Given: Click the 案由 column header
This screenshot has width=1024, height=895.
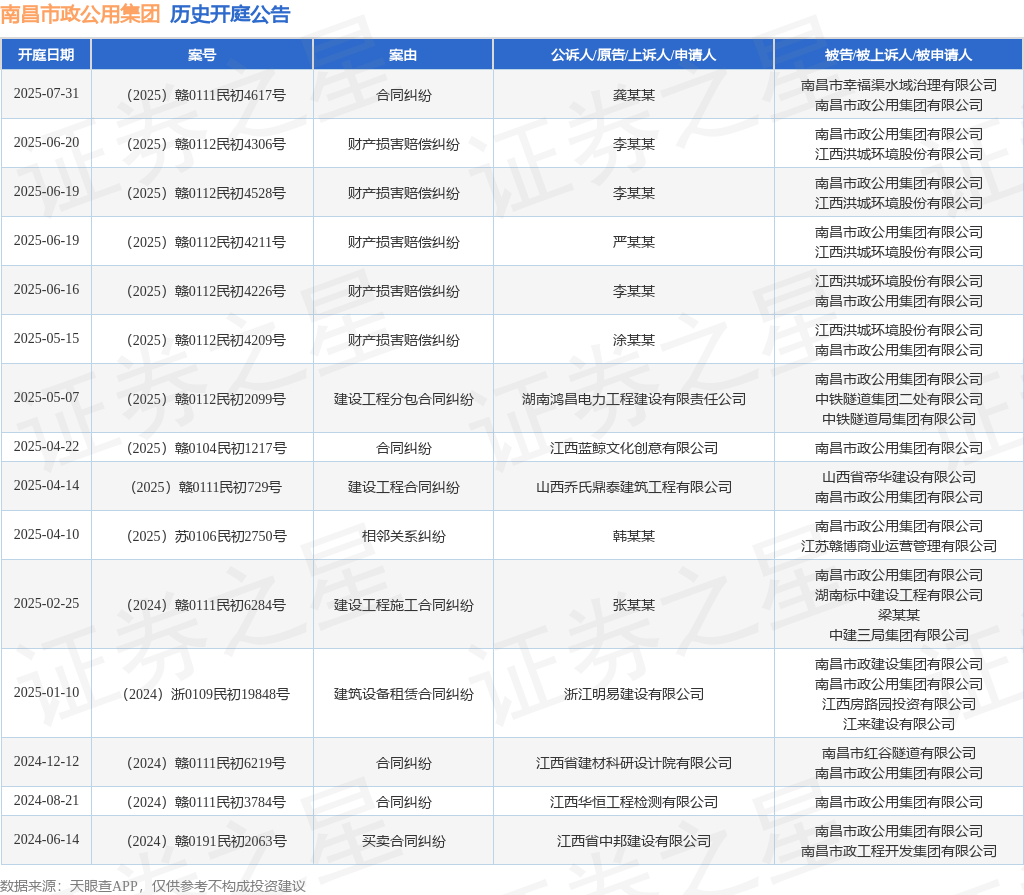Looking at the screenshot, I should click(403, 55).
